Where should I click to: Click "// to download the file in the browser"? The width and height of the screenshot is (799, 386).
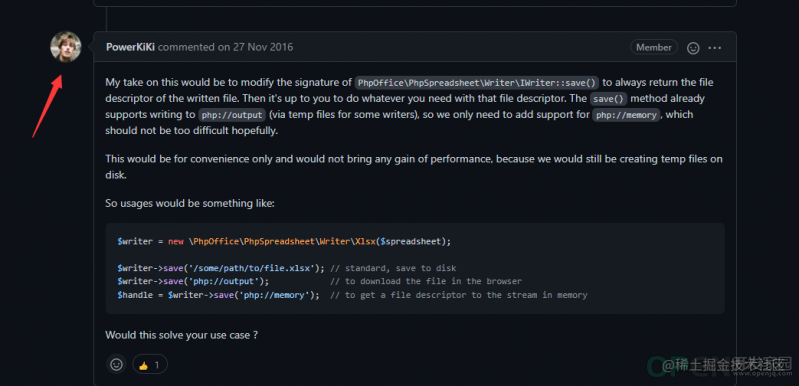426,282
